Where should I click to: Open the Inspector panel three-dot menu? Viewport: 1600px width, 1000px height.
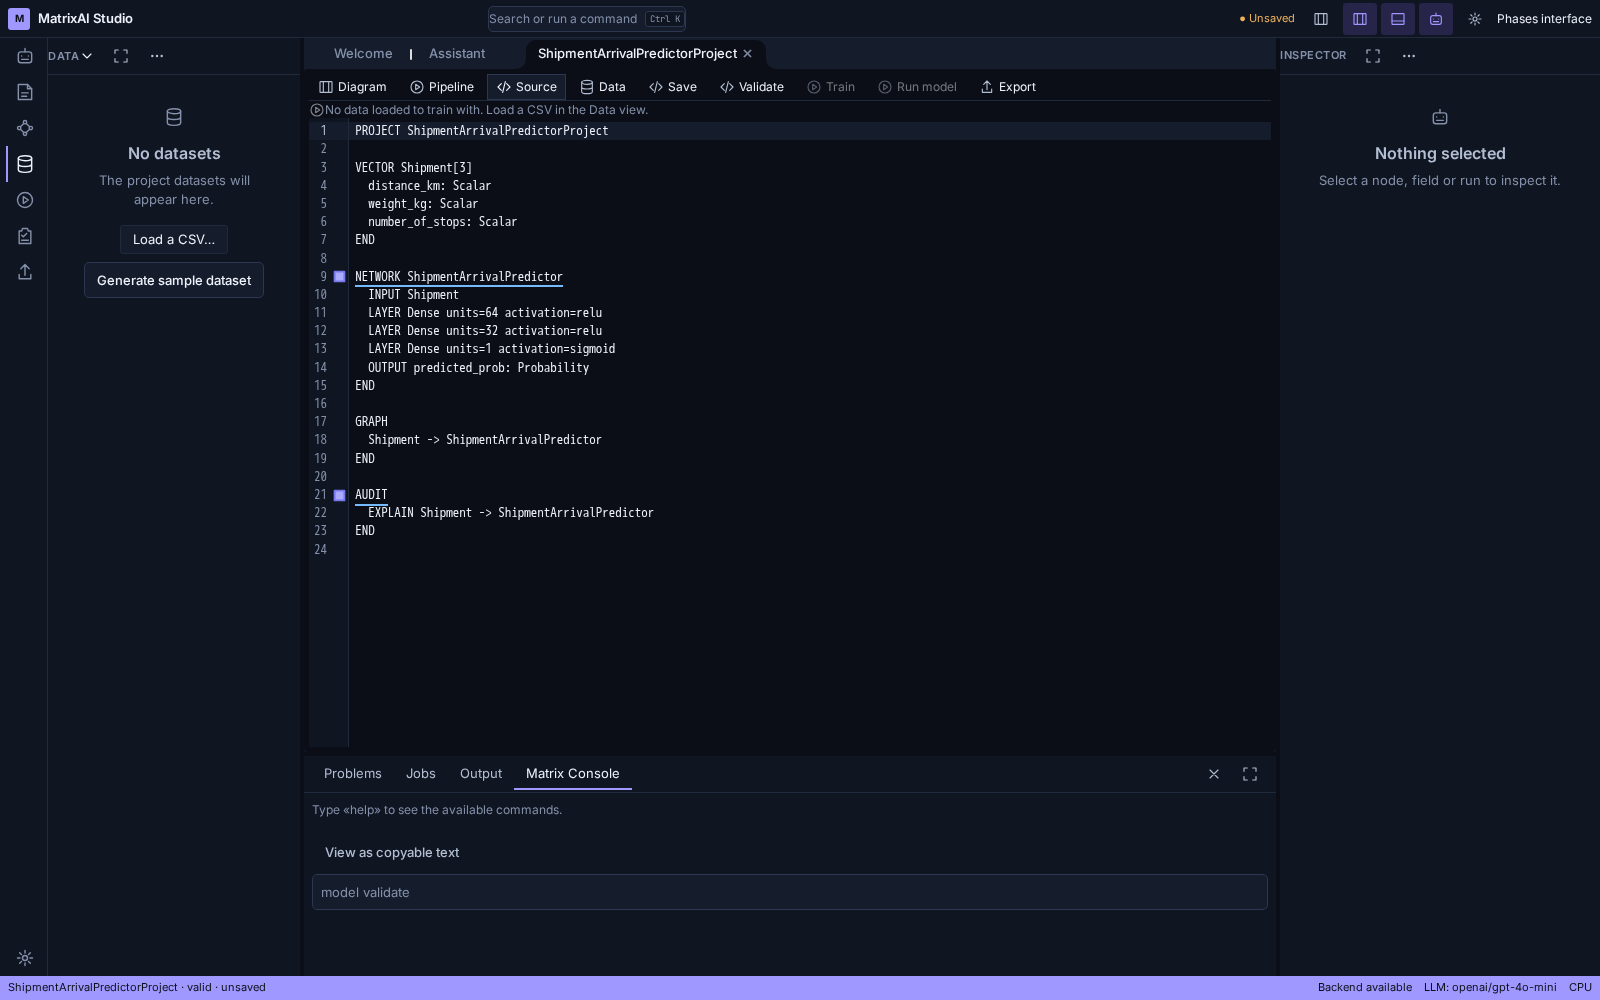pos(1409,56)
